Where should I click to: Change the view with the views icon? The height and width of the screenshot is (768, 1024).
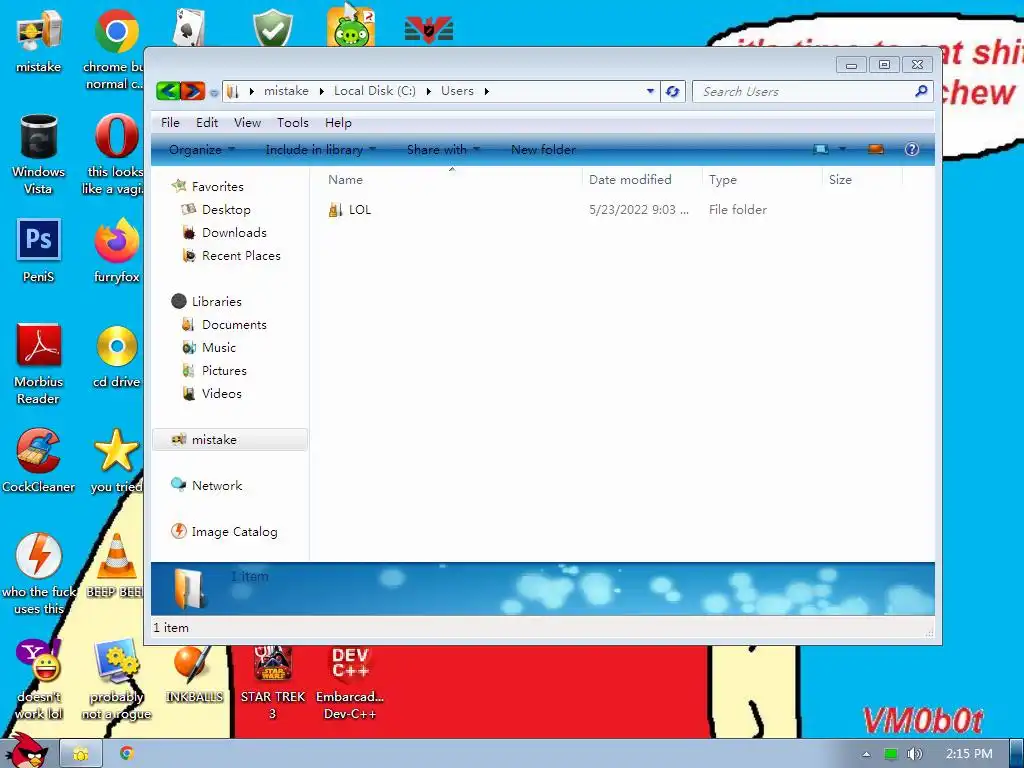[821, 150]
